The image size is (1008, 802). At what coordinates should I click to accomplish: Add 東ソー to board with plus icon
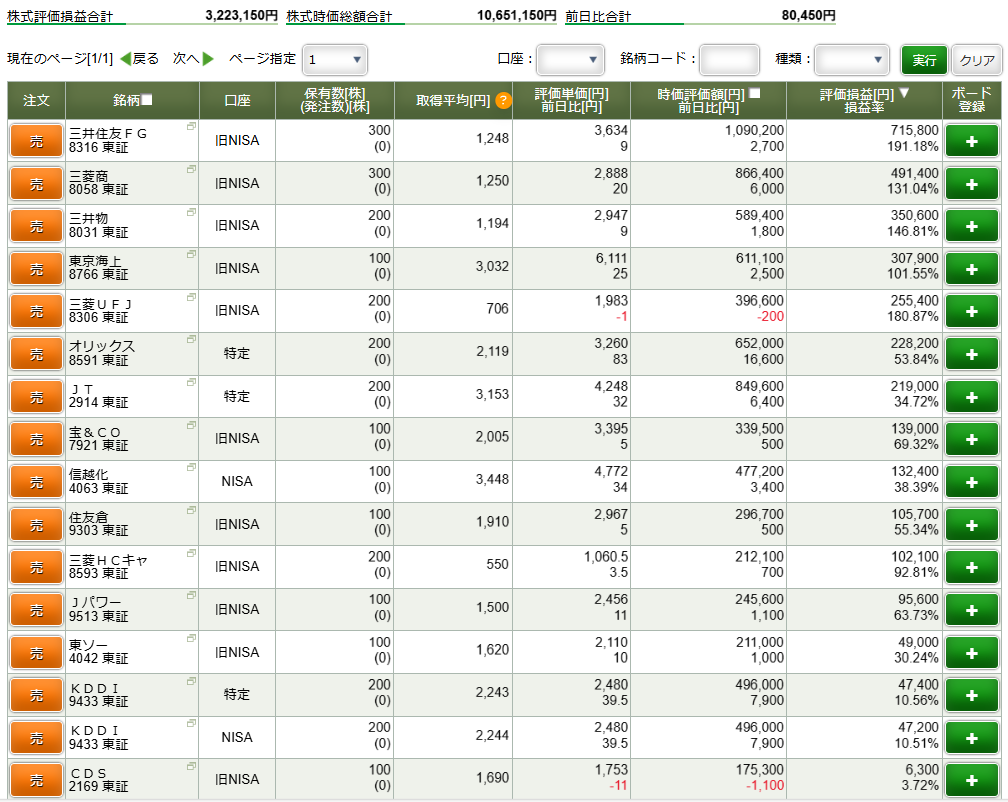click(x=971, y=653)
